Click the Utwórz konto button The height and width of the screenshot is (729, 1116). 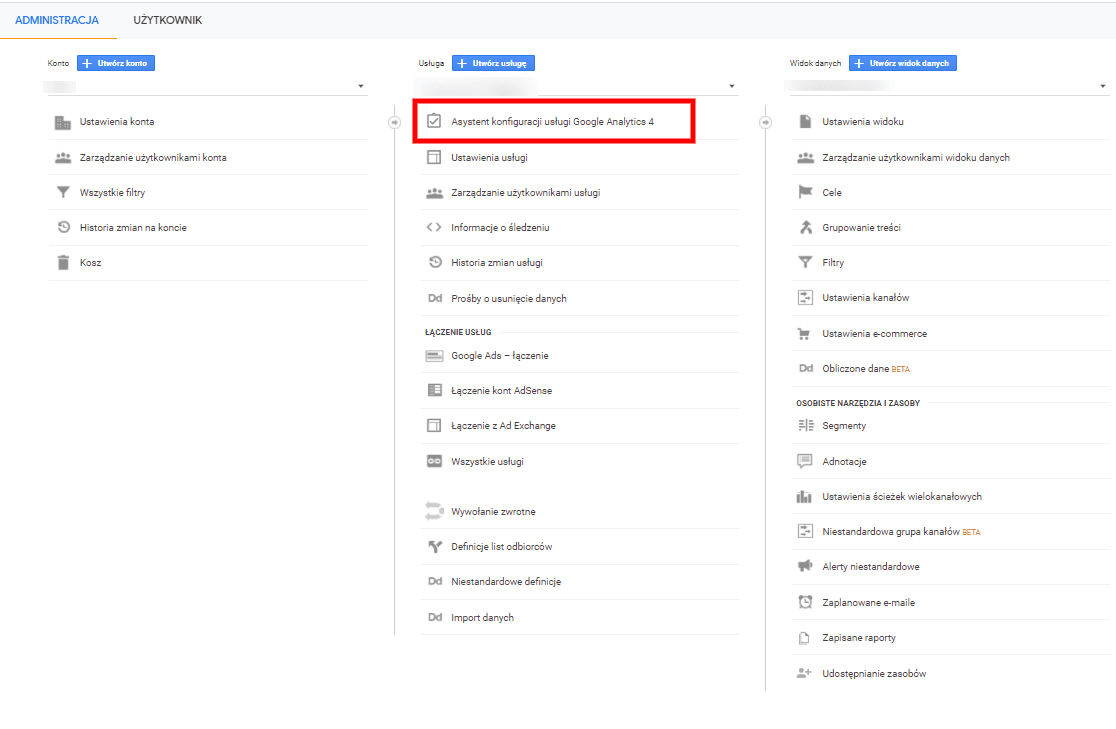pyautogui.click(x=116, y=63)
